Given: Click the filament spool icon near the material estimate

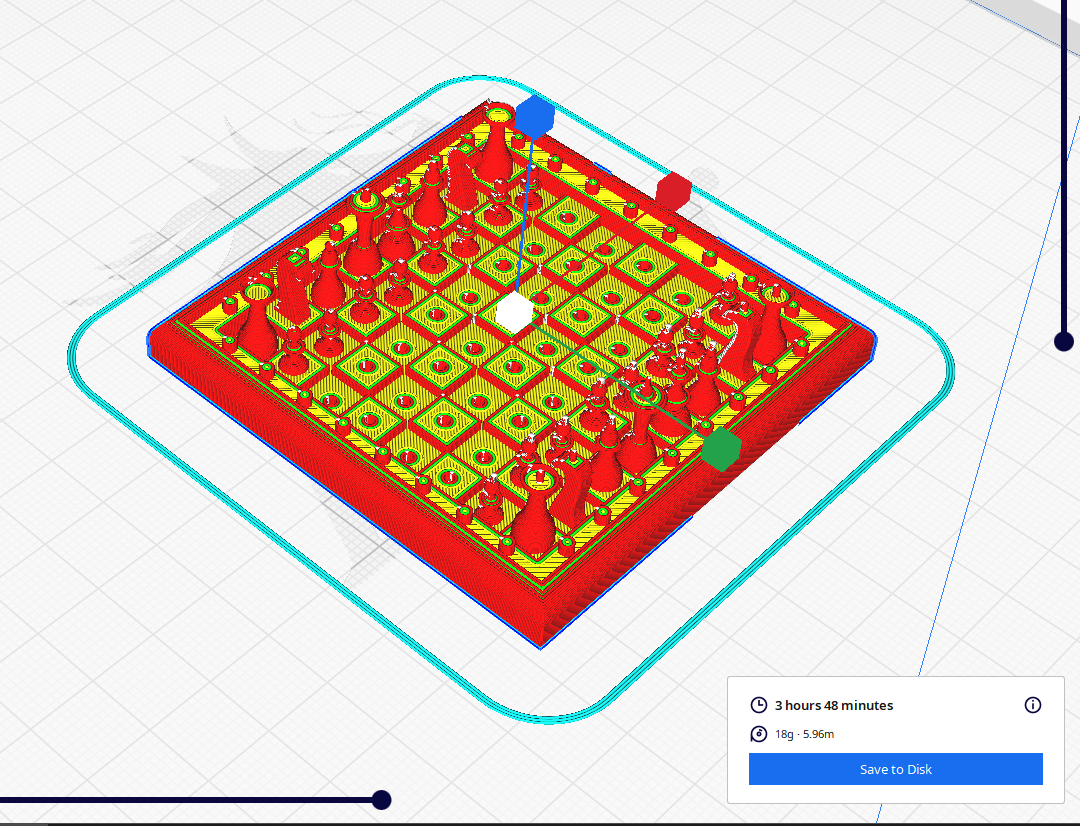Looking at the screenshot, I should 757,733.
